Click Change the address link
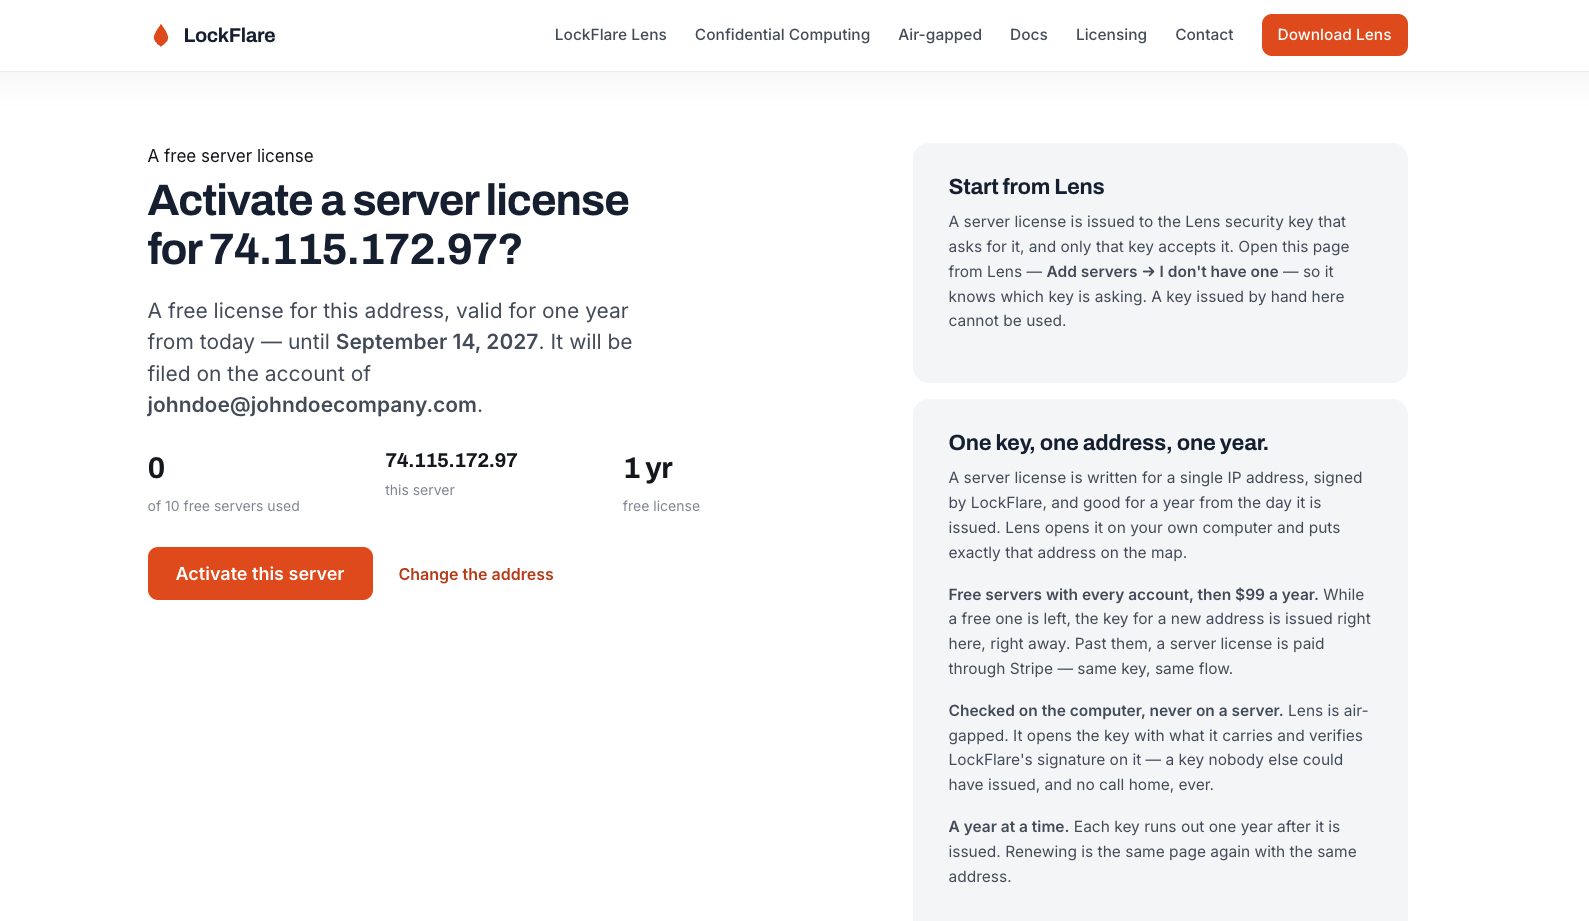Image resolution: width=1589 pixels, height=921 pixels. click(x=476, y=574)
